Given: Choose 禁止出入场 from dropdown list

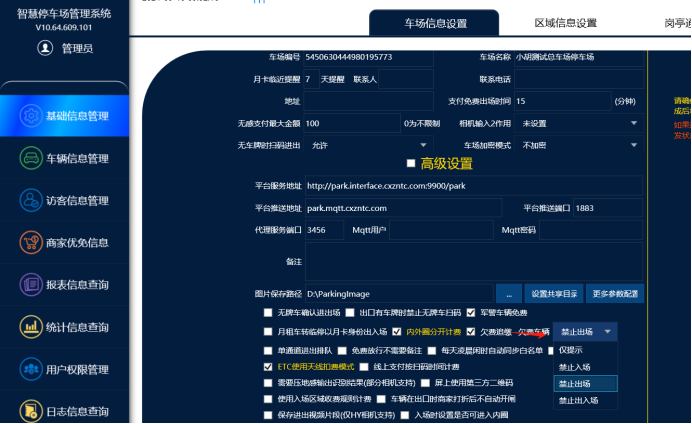Looking at the screenshot, I should [585, 401].
